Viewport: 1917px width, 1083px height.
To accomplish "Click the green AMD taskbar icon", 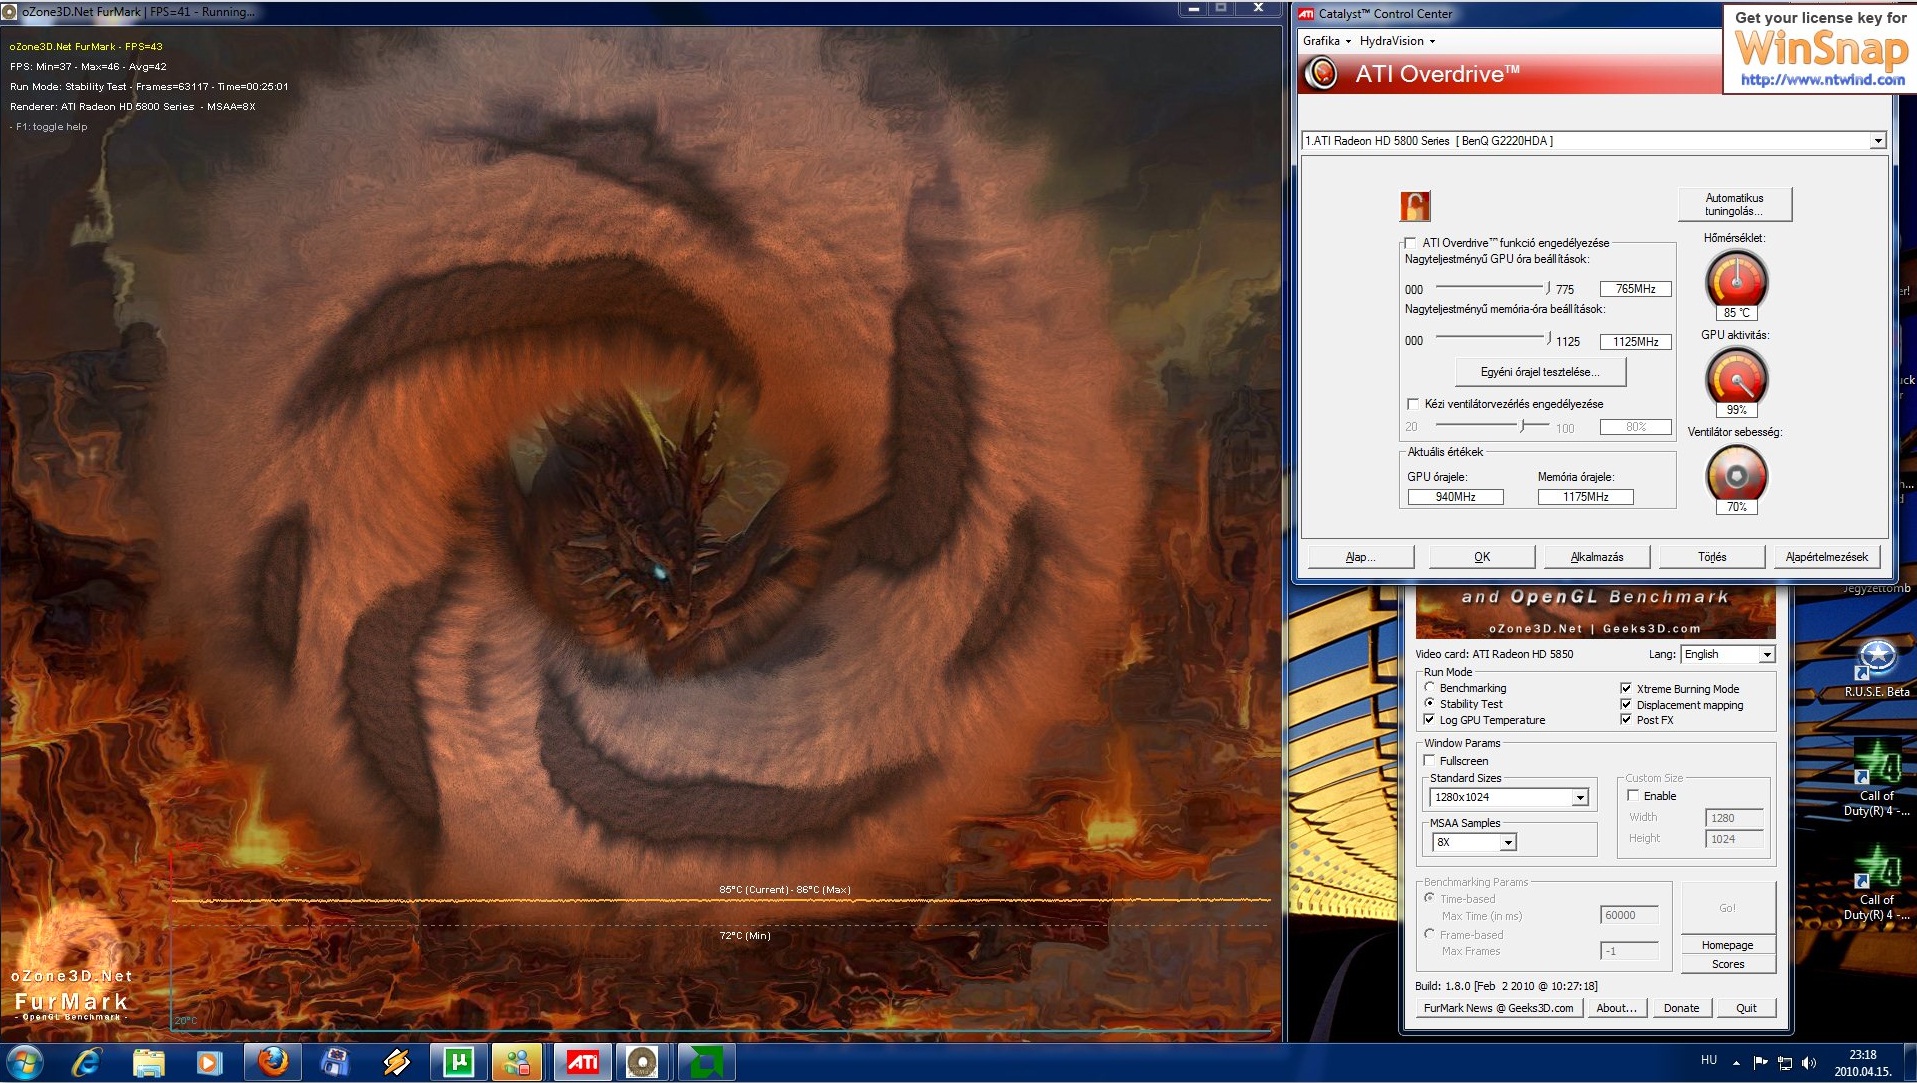I will pos(707,1062).
